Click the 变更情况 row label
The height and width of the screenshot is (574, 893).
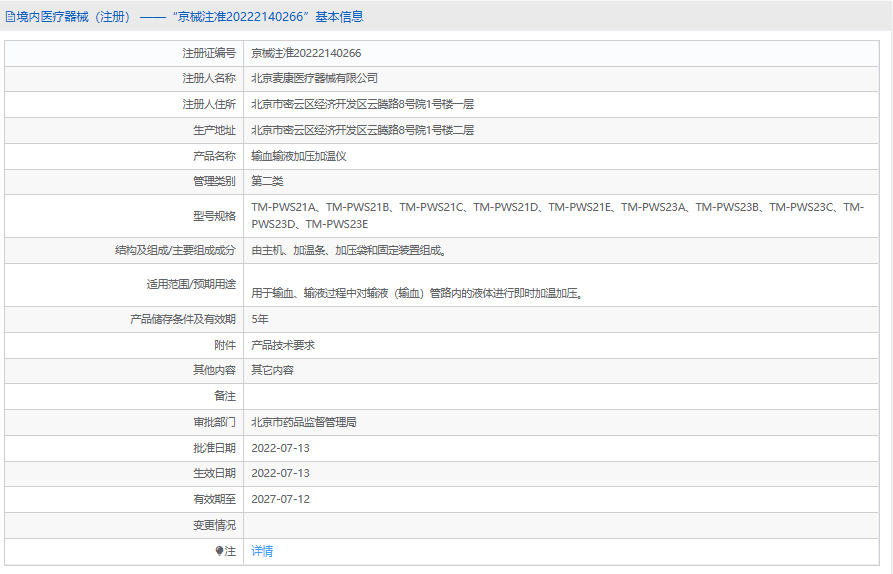coord(214,525)
